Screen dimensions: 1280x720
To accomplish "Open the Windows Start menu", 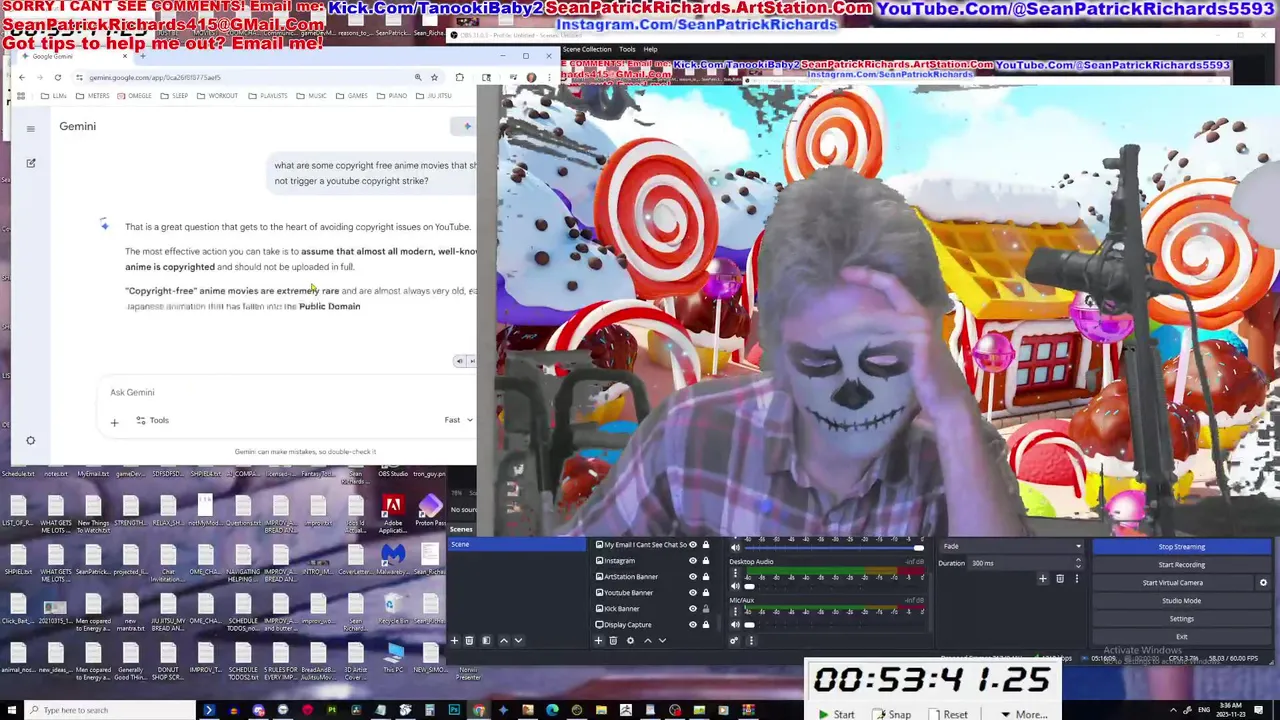I will pyautogui.click(x=10, y=710).
